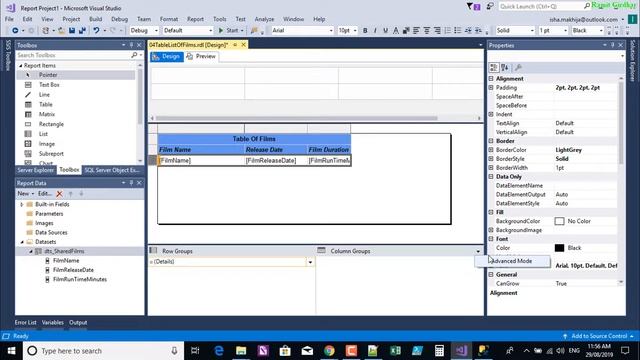Toggle Underline formatting

click(x=385, y=31)
